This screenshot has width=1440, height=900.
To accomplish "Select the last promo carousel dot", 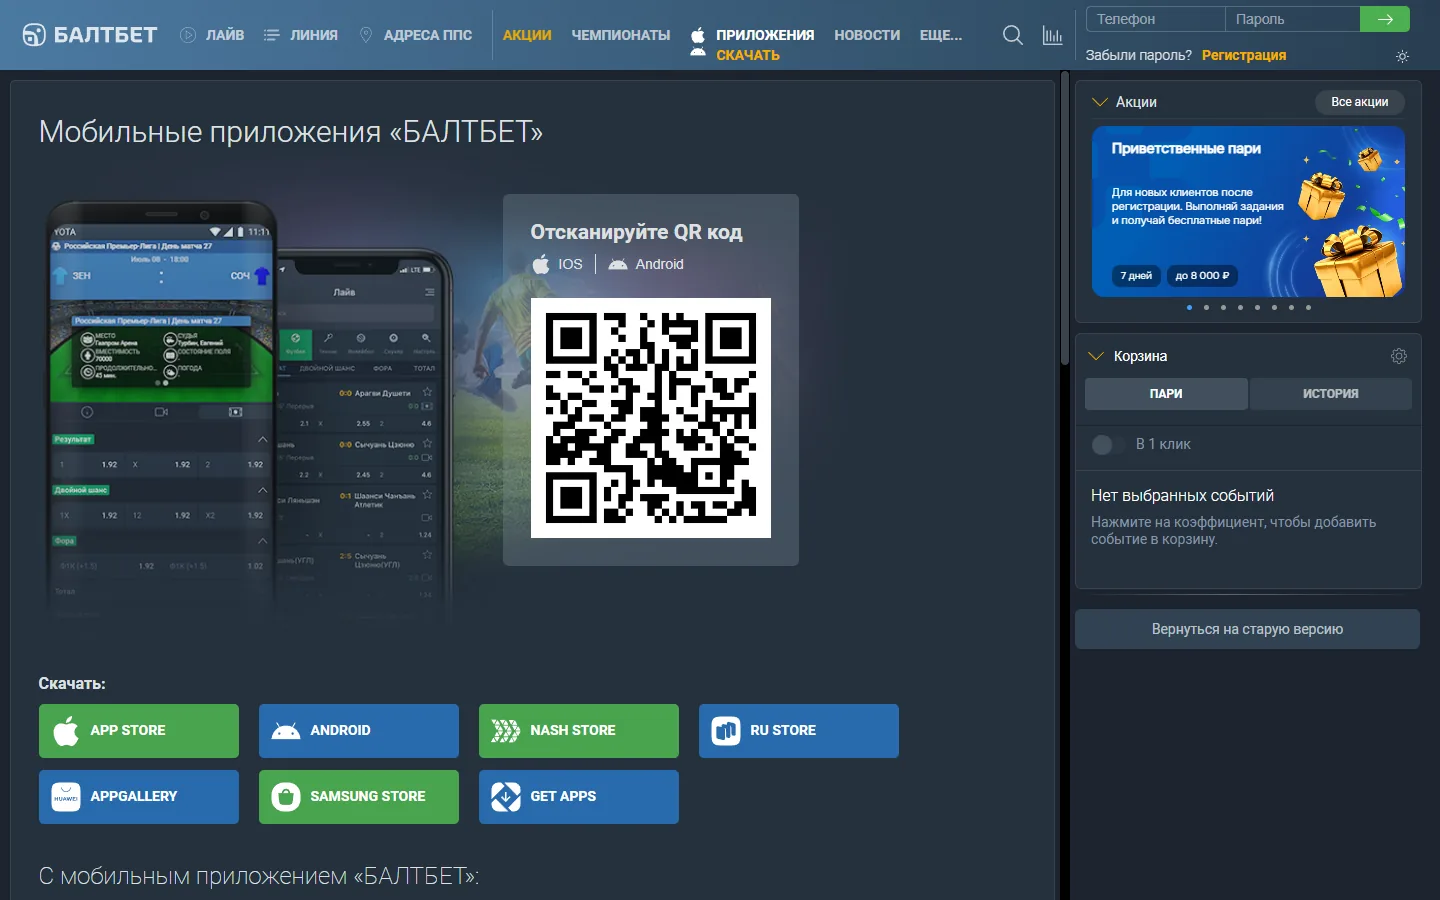I will [x=1308, y=308].
